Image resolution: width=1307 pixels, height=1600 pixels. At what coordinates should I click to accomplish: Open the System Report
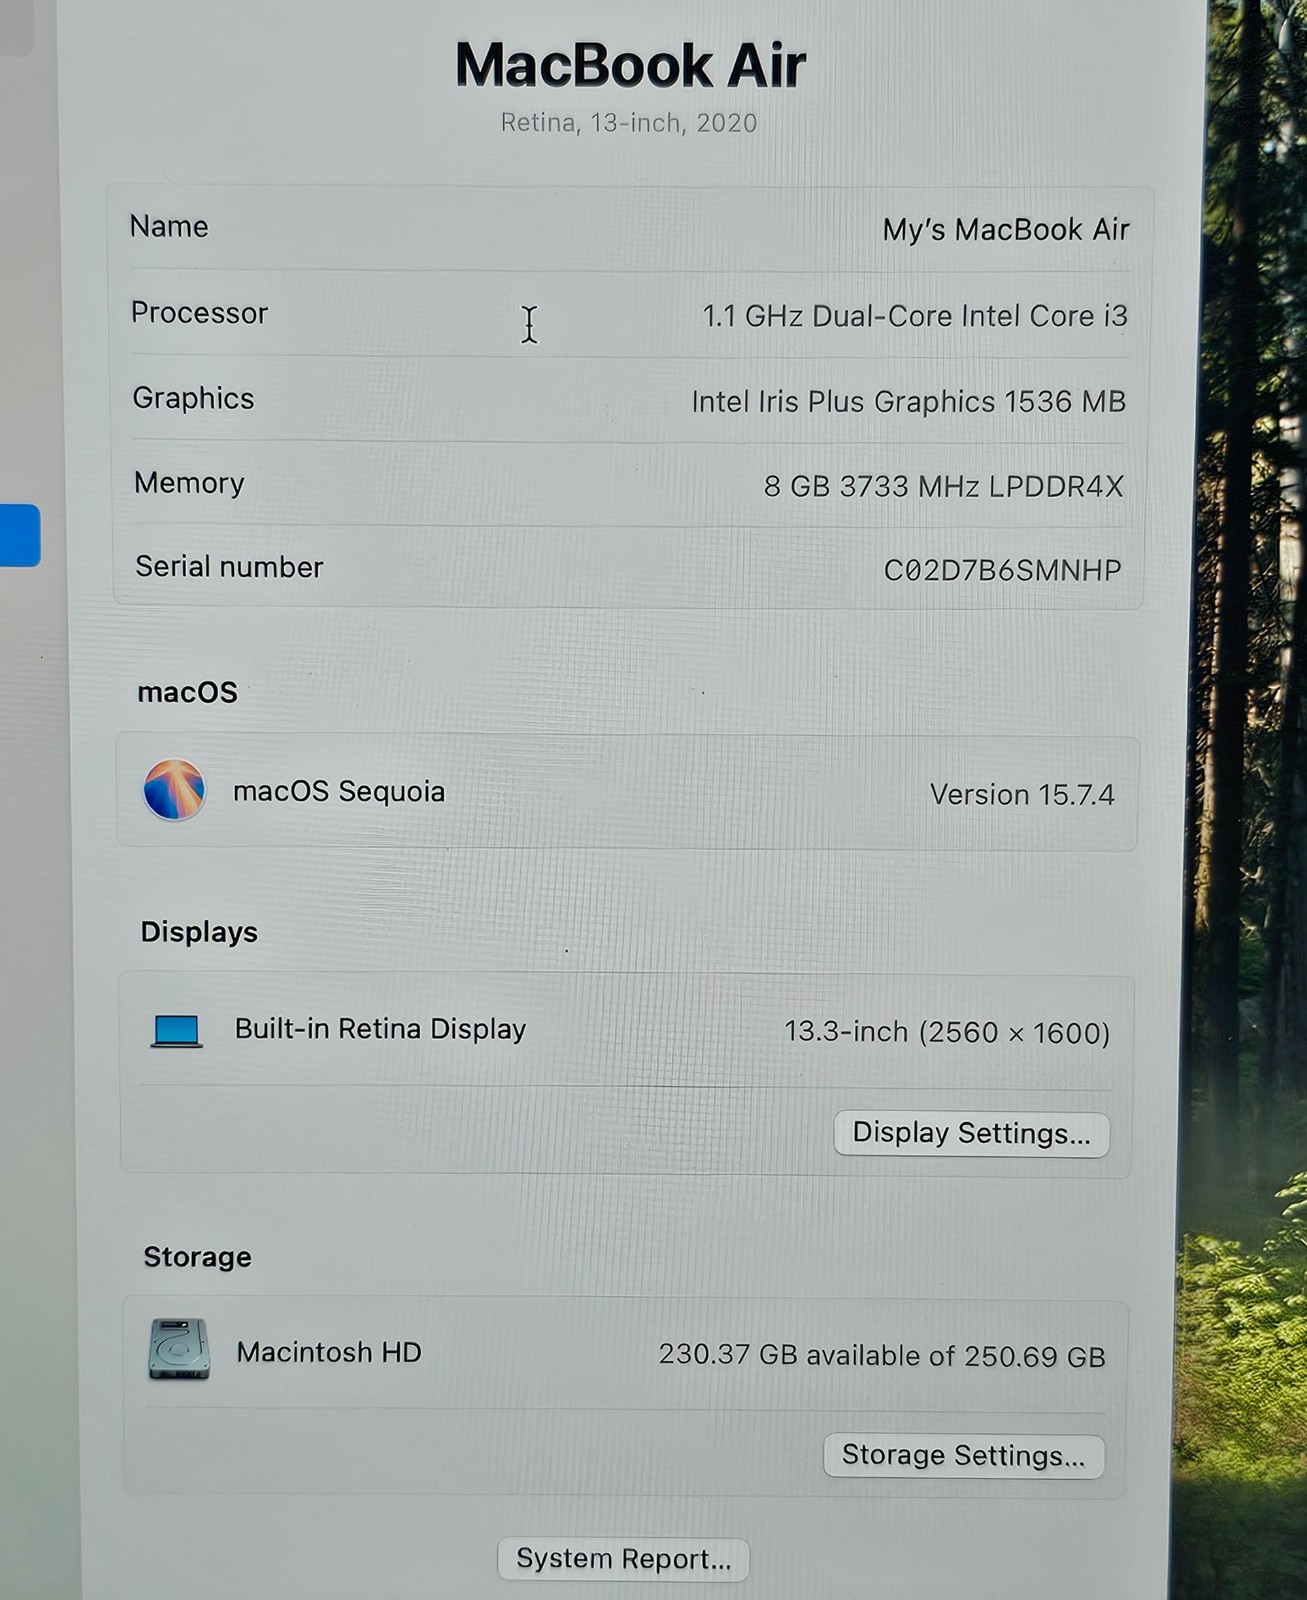(x=623, y=1559)
